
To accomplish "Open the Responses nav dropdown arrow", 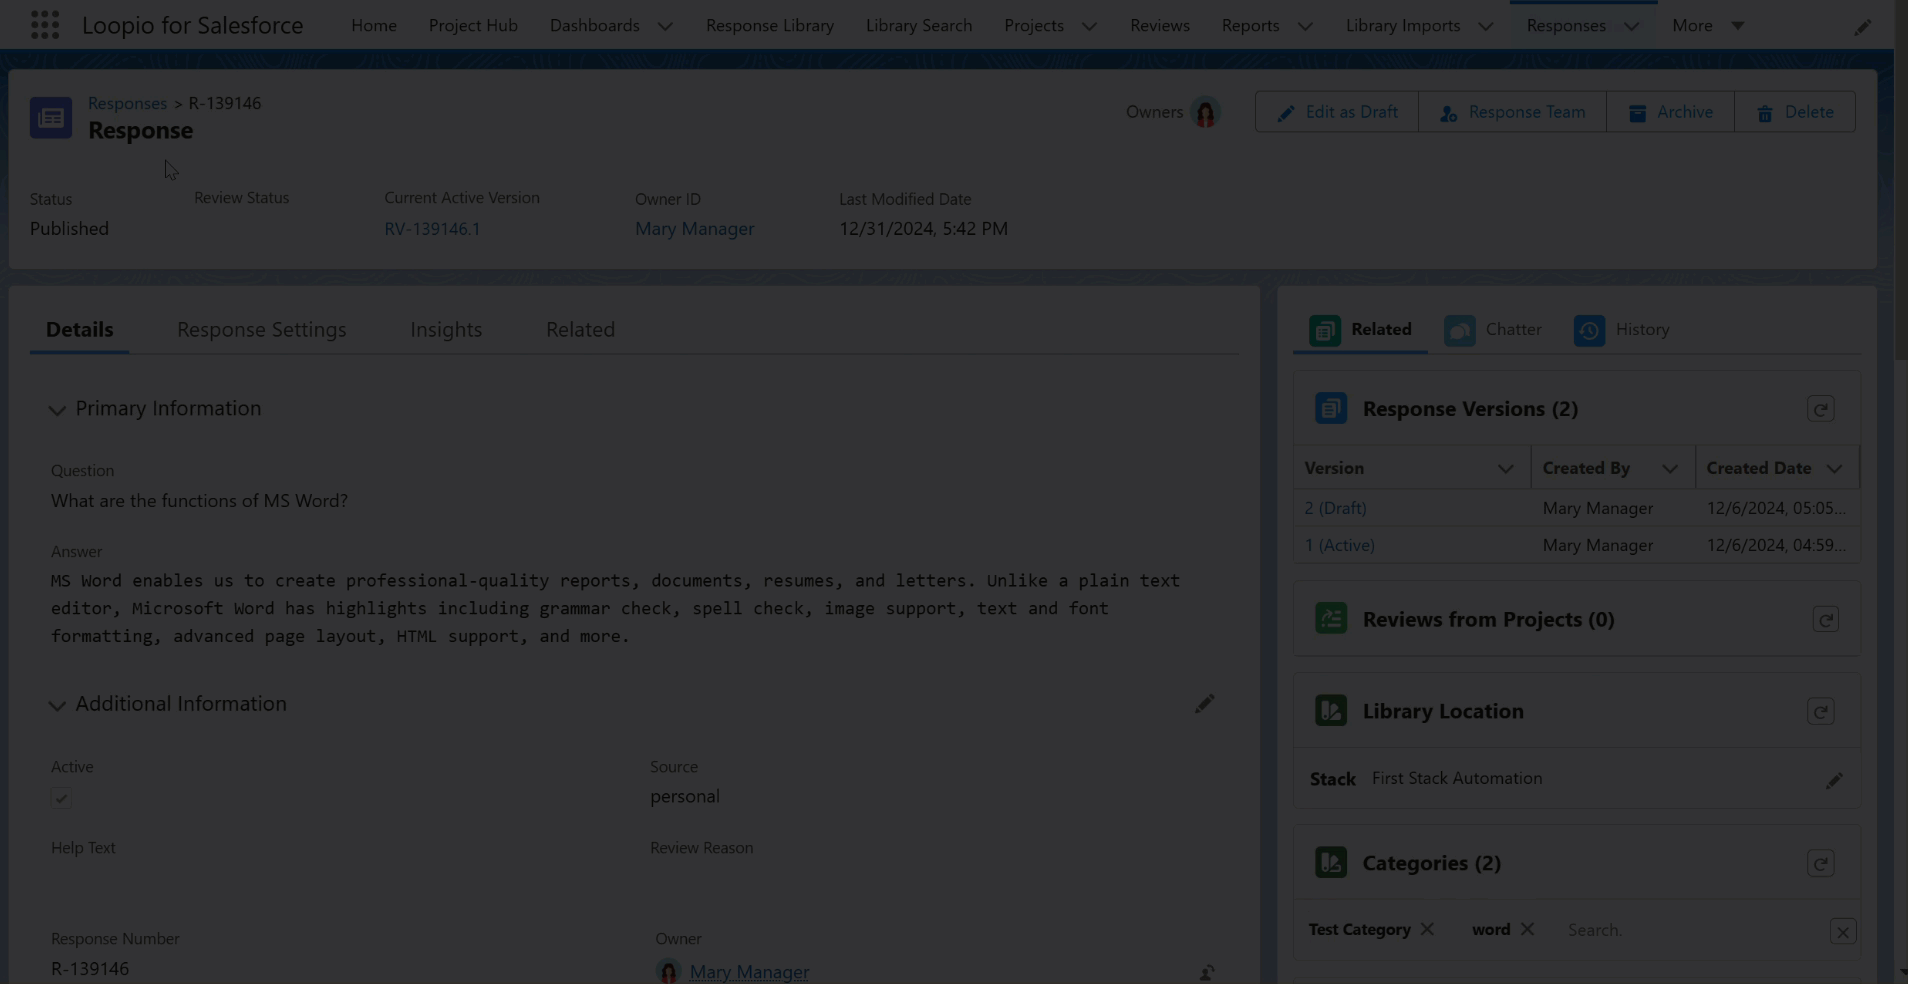I will pos(1632,26).
